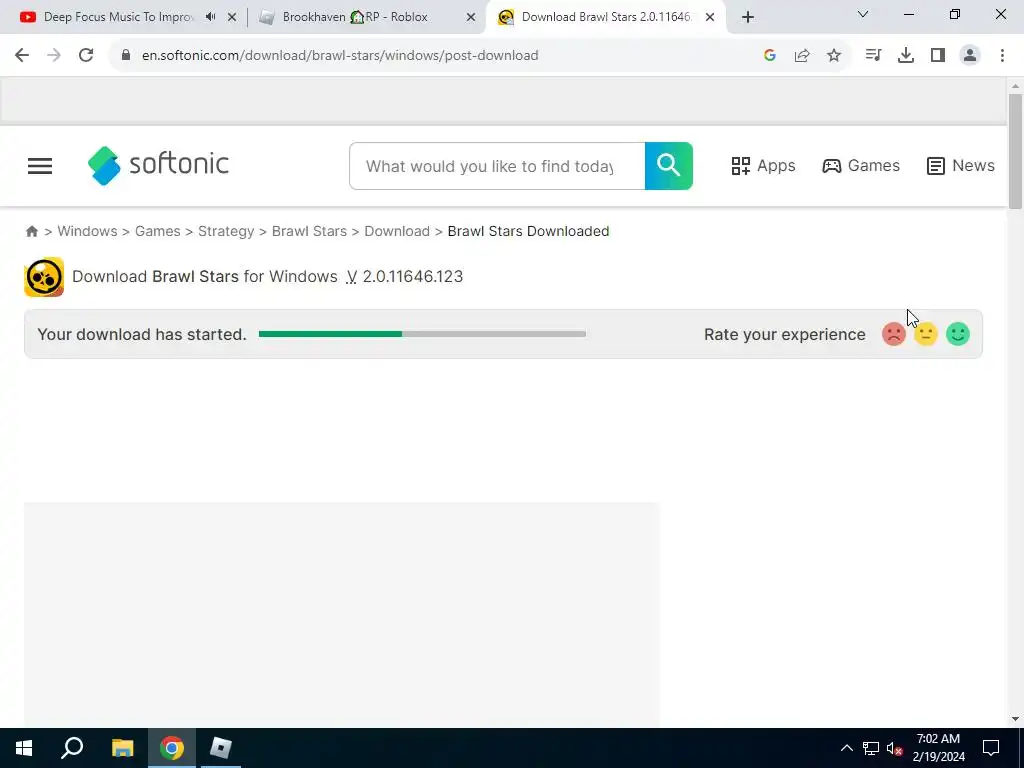
Task: Click the network tray icon
Action: [x=871, y=748]
